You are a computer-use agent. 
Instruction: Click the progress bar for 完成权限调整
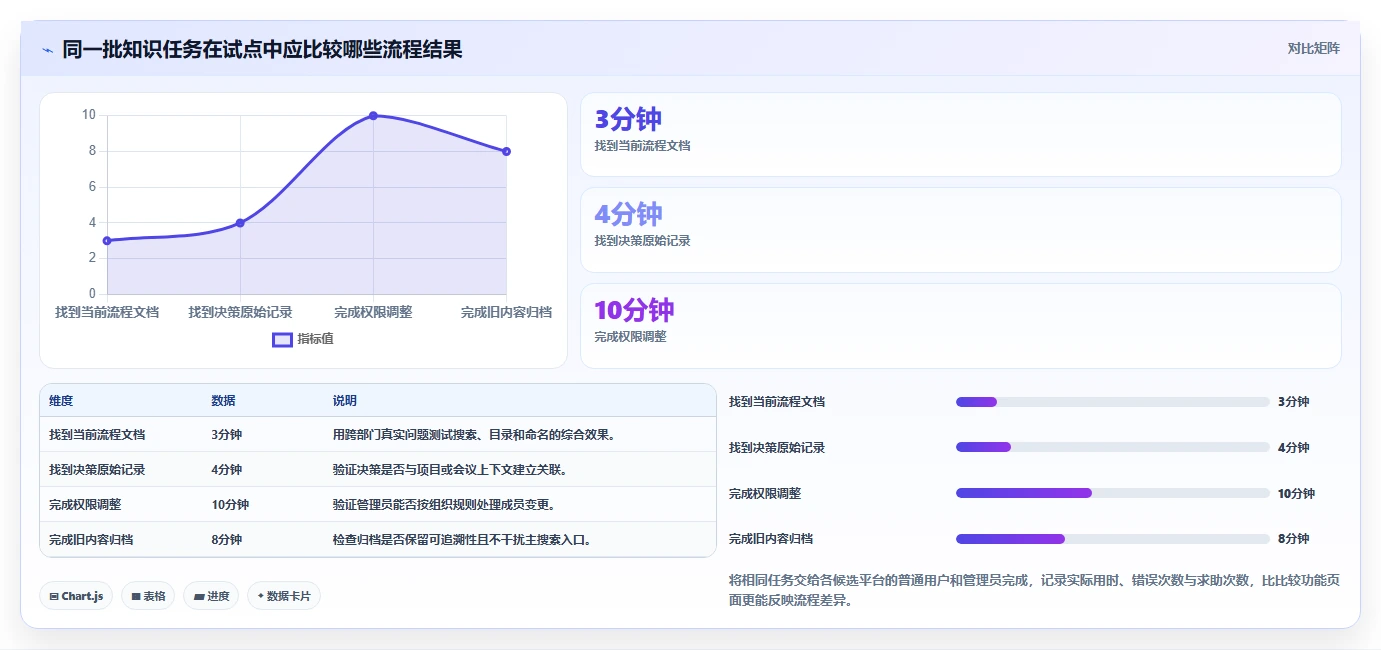coord(1113,493)
